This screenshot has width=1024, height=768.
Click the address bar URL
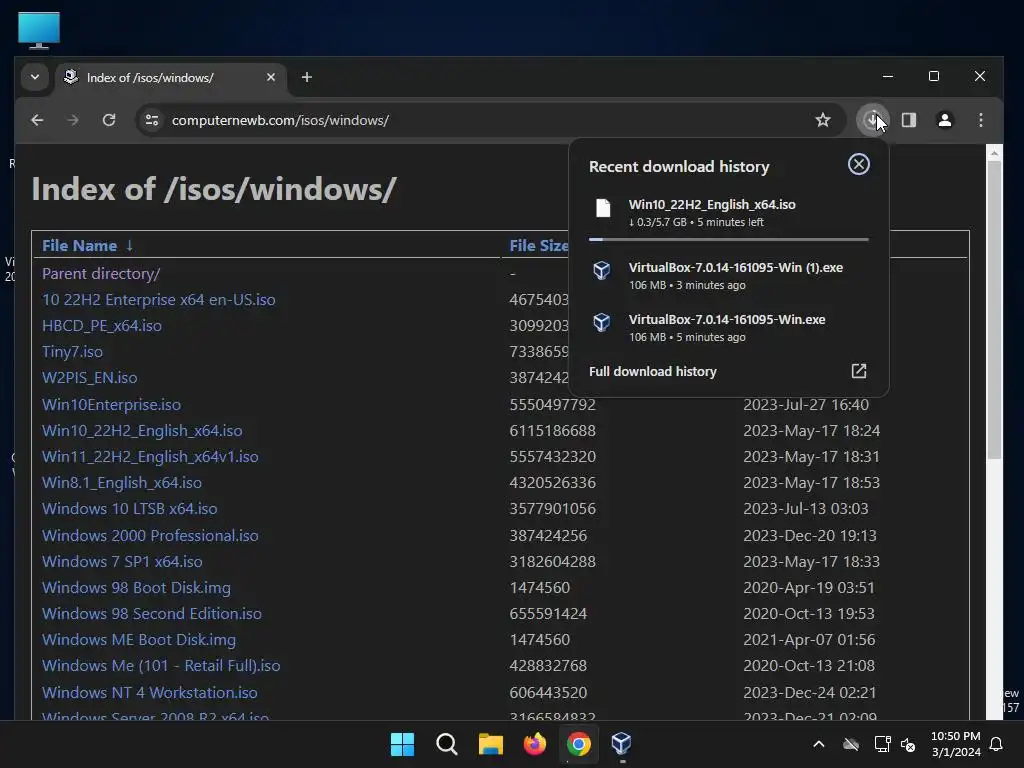[280, 120]
